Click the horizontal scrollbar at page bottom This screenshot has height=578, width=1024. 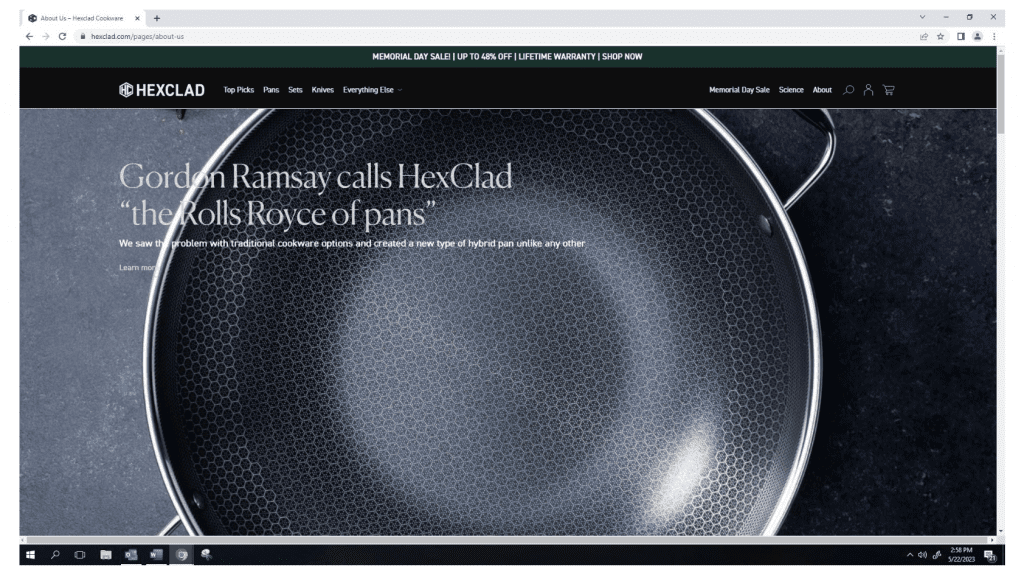click(x=507, y=540)
